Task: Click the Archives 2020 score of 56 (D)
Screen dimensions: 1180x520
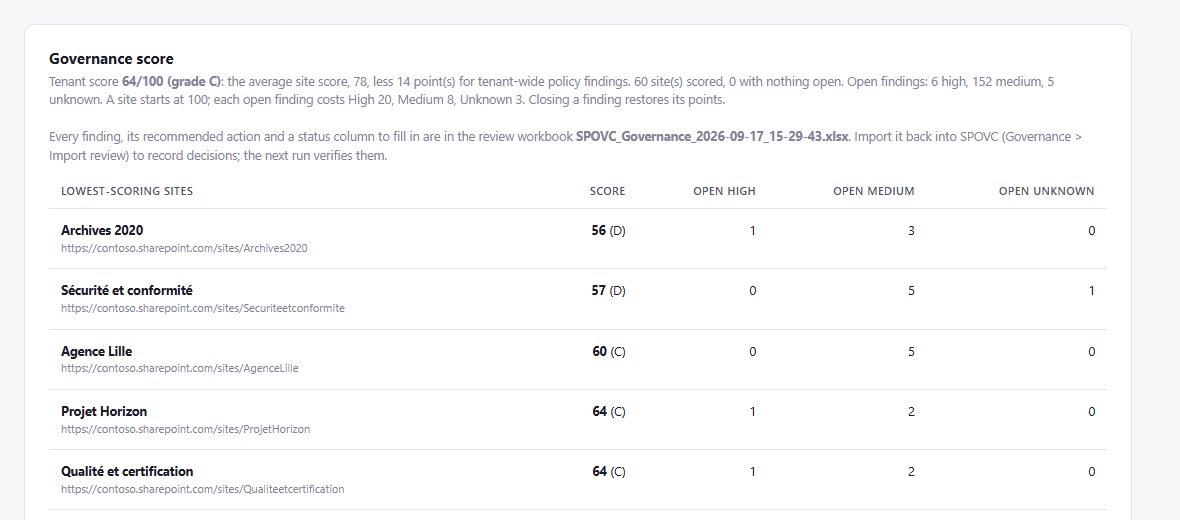Action: [x=608, y=231]
